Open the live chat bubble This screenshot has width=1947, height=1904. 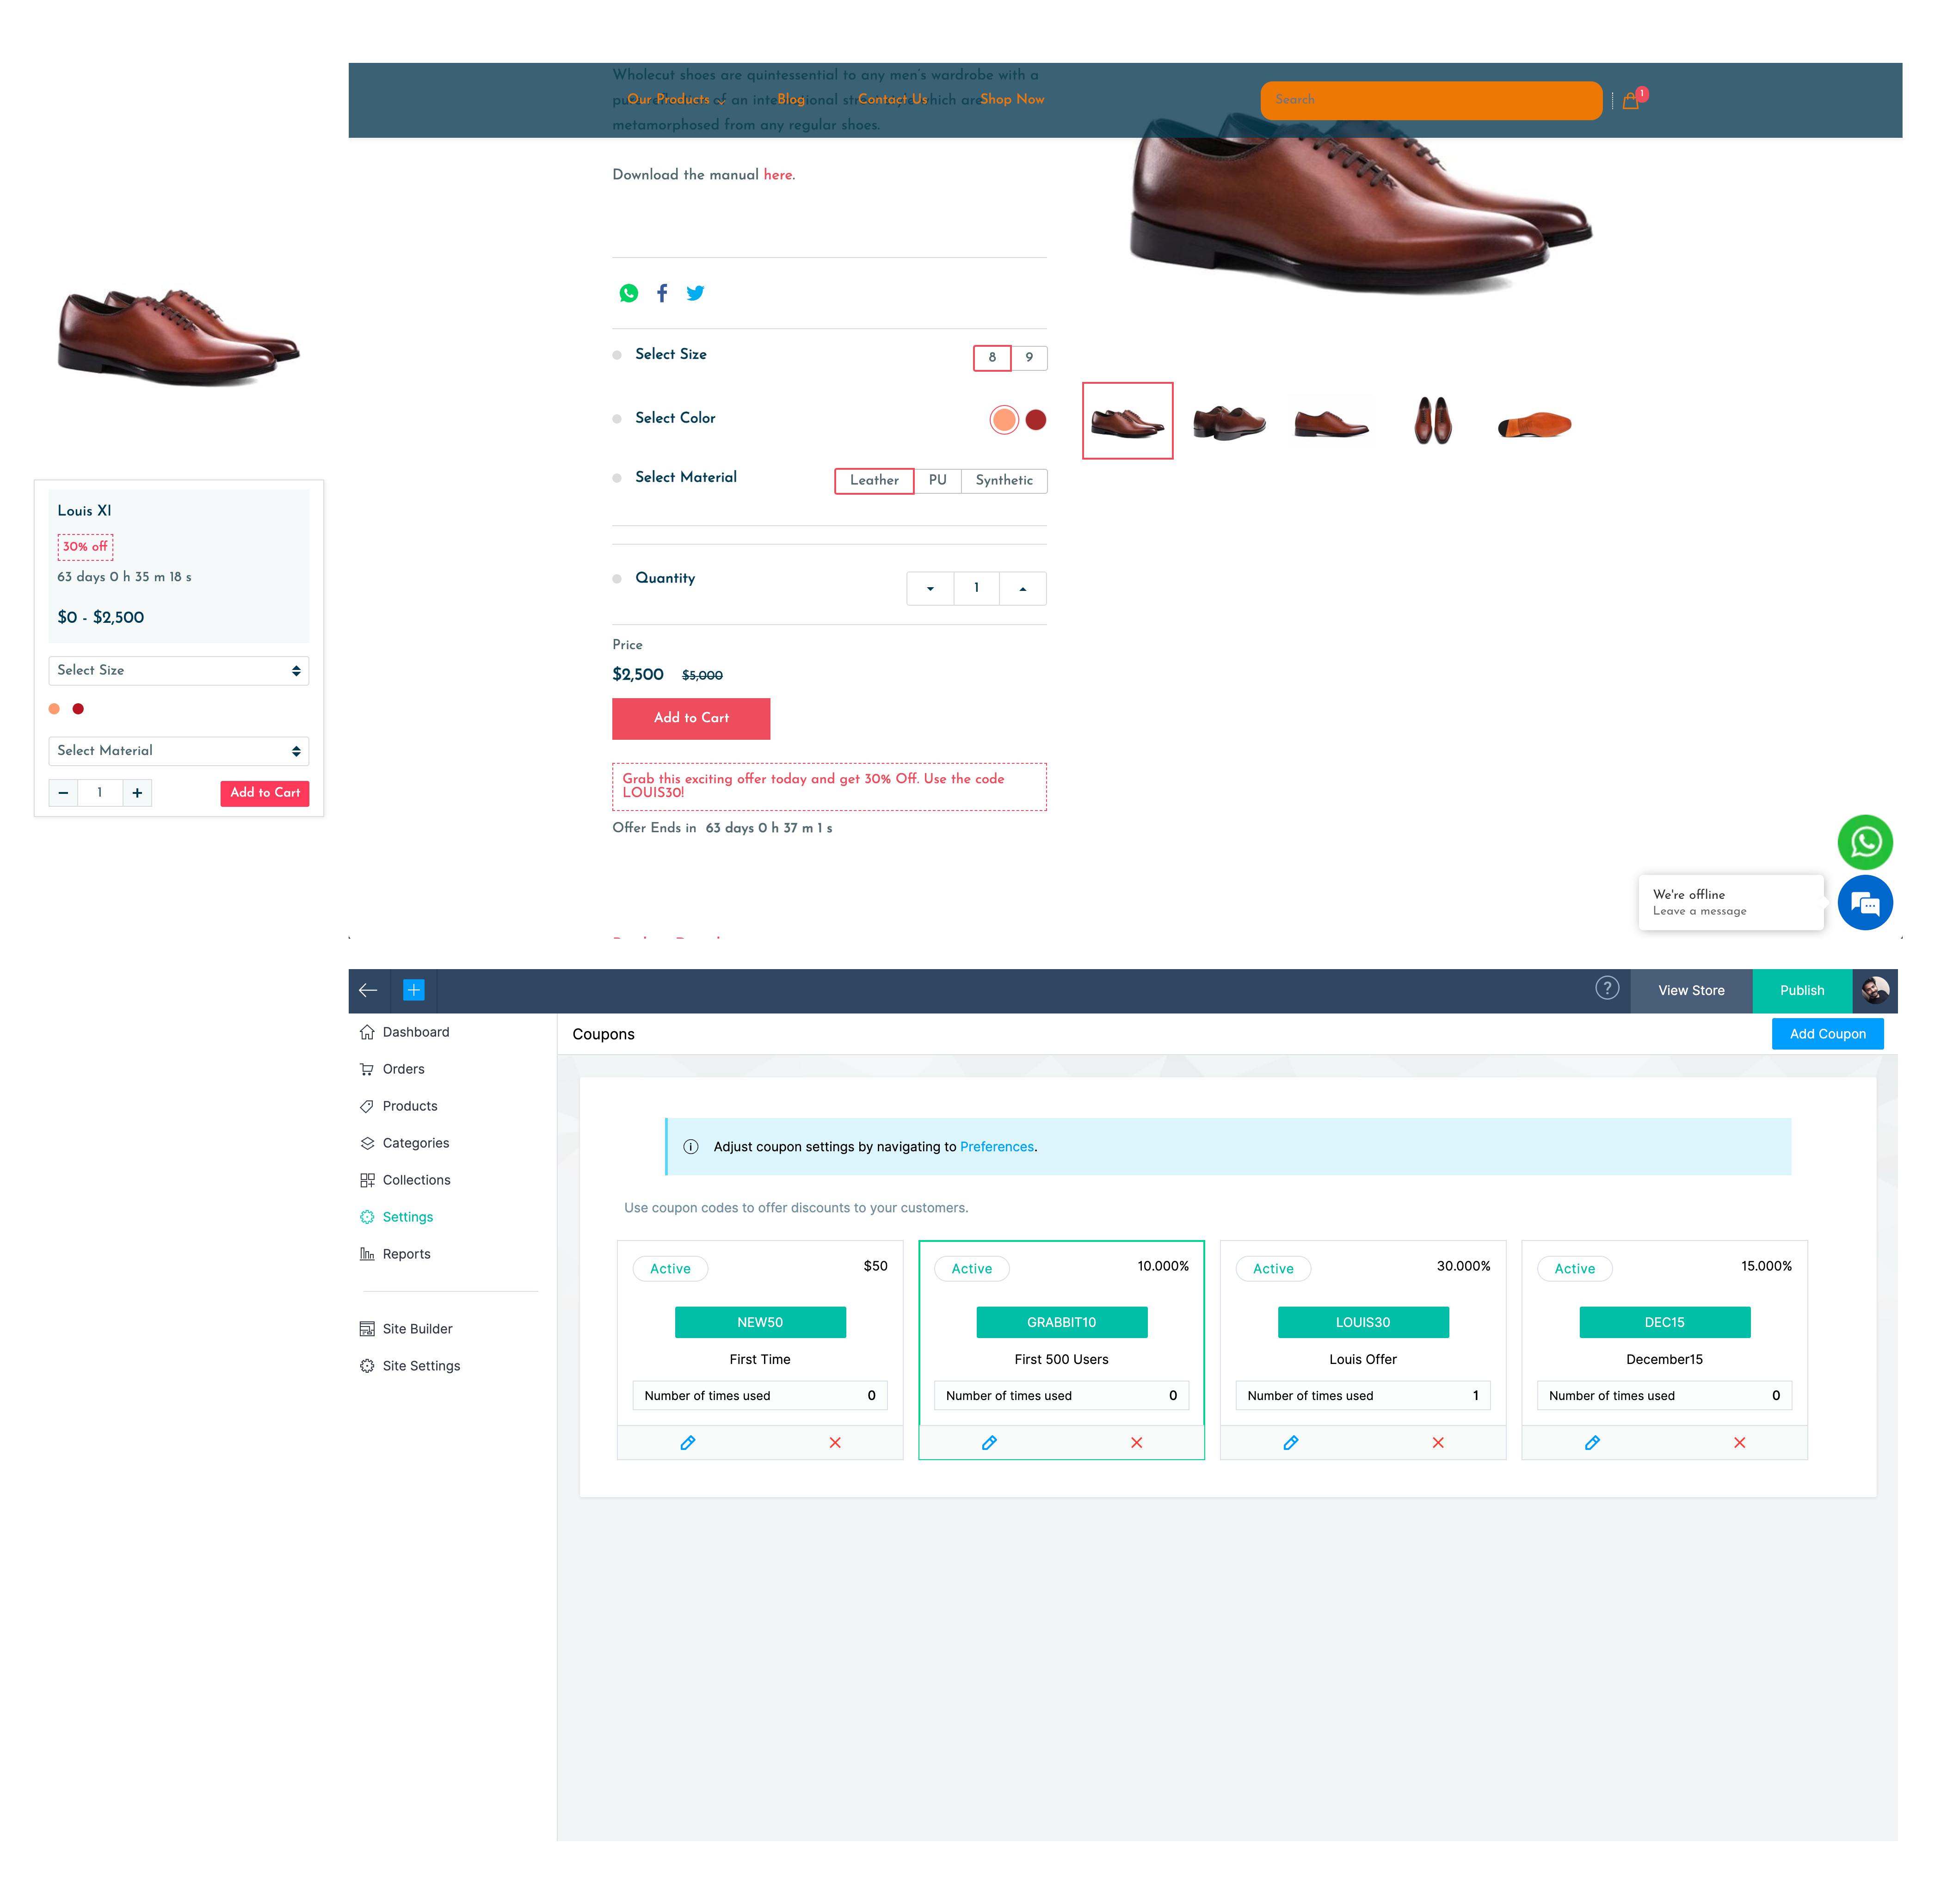(1864, 903)
